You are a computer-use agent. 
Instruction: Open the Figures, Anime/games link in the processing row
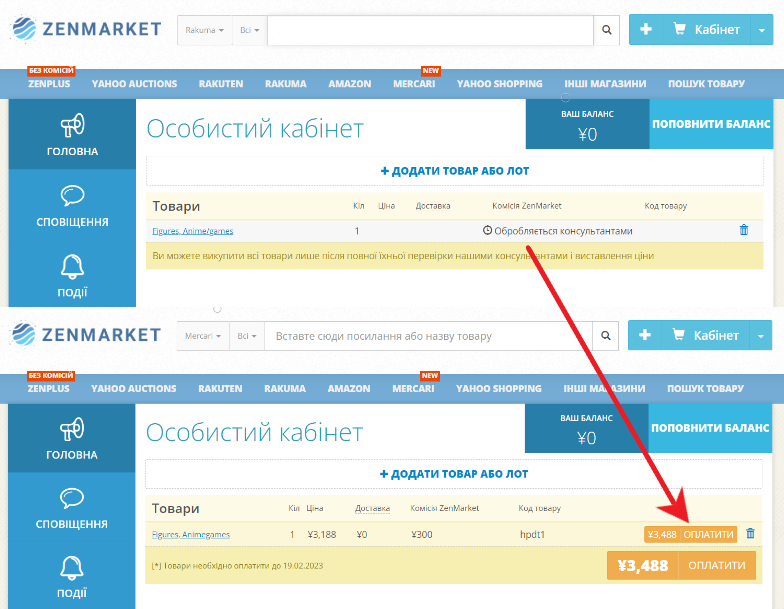pyautogui.click(x=192, y=231)
